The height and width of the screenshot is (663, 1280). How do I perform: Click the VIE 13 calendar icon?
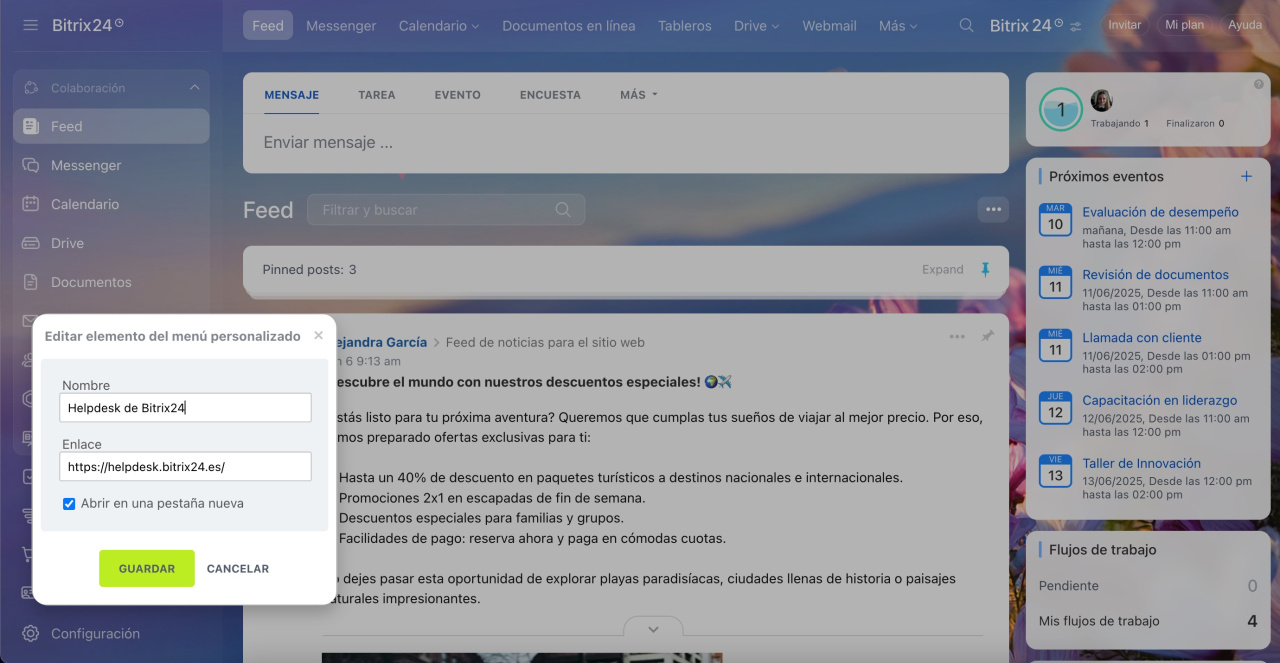pyautogui.click(x=1055, y=471)
